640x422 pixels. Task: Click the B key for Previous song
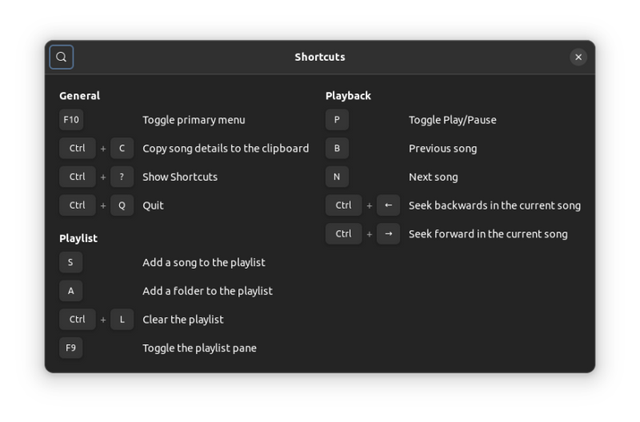pyautogui.click(x=337, y=148)
